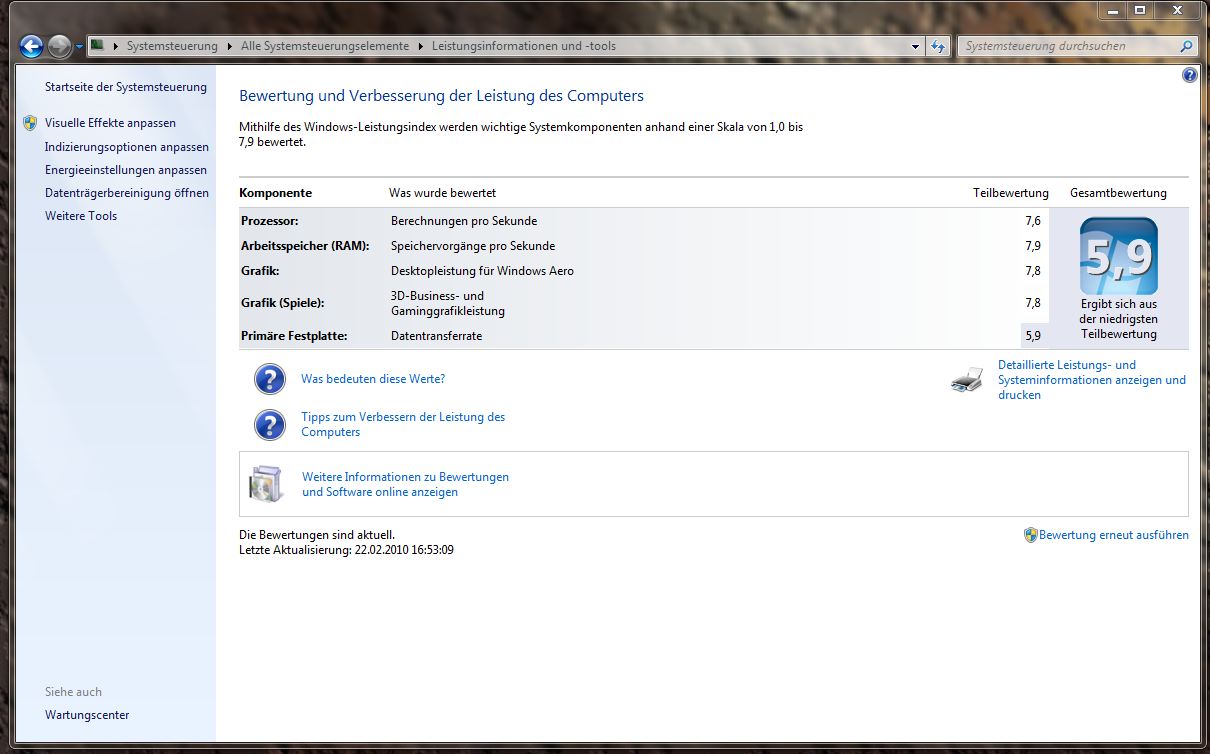Click the 5,9 Gesamtbewertung badge

point(1119,256)
